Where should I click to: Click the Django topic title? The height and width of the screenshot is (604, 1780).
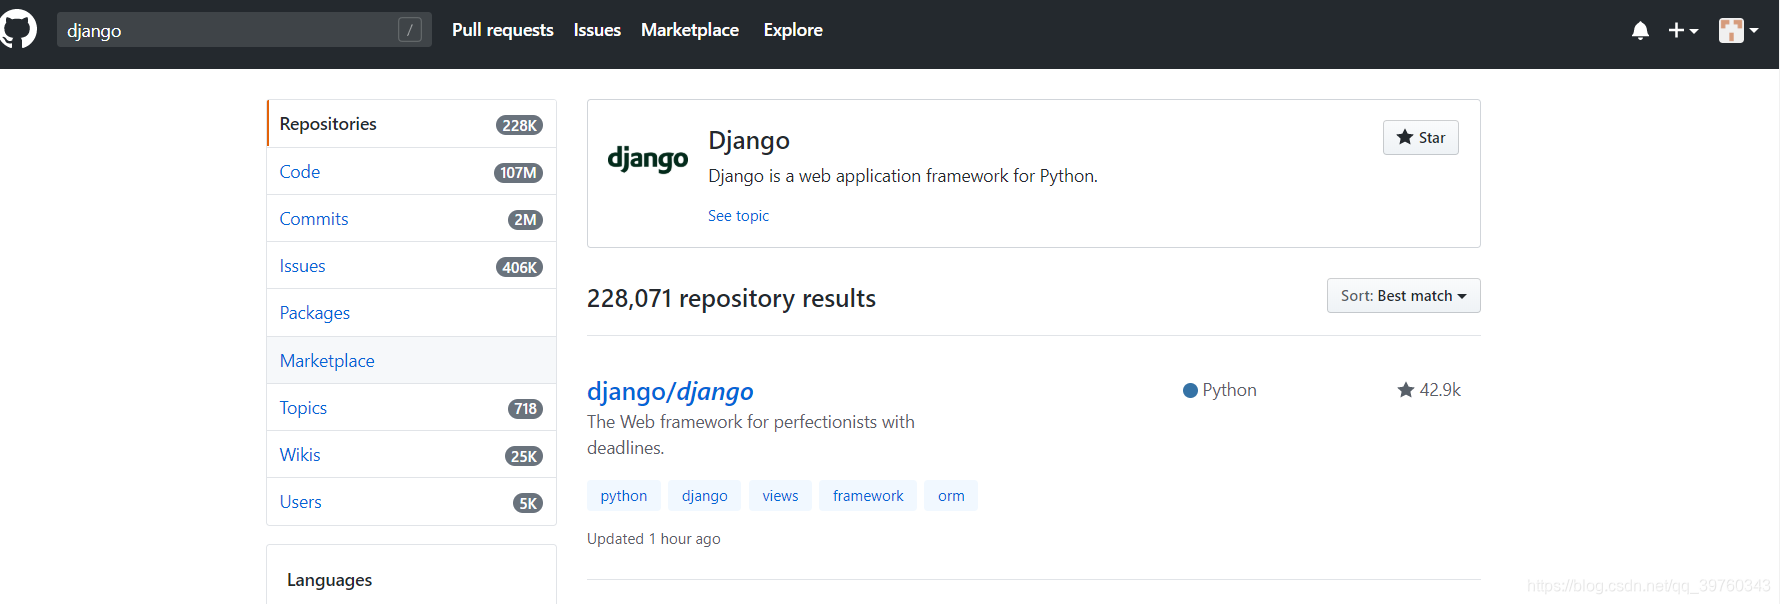point(749,140)
